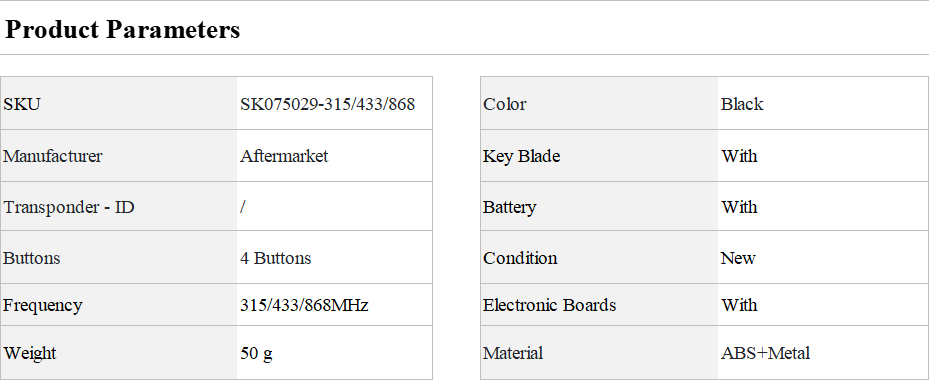Click the Color label cell
The height and width of the screenshot is (380, 929).
pos(600,103)
